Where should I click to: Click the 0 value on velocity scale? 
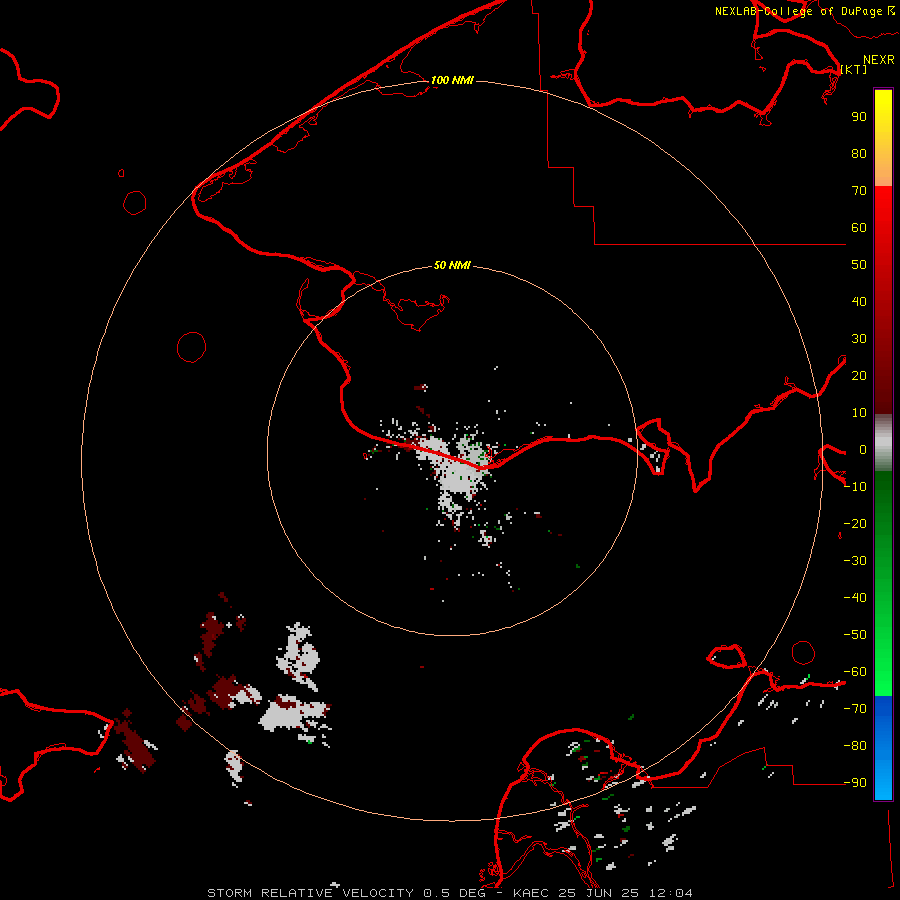(x=863, y=449)
